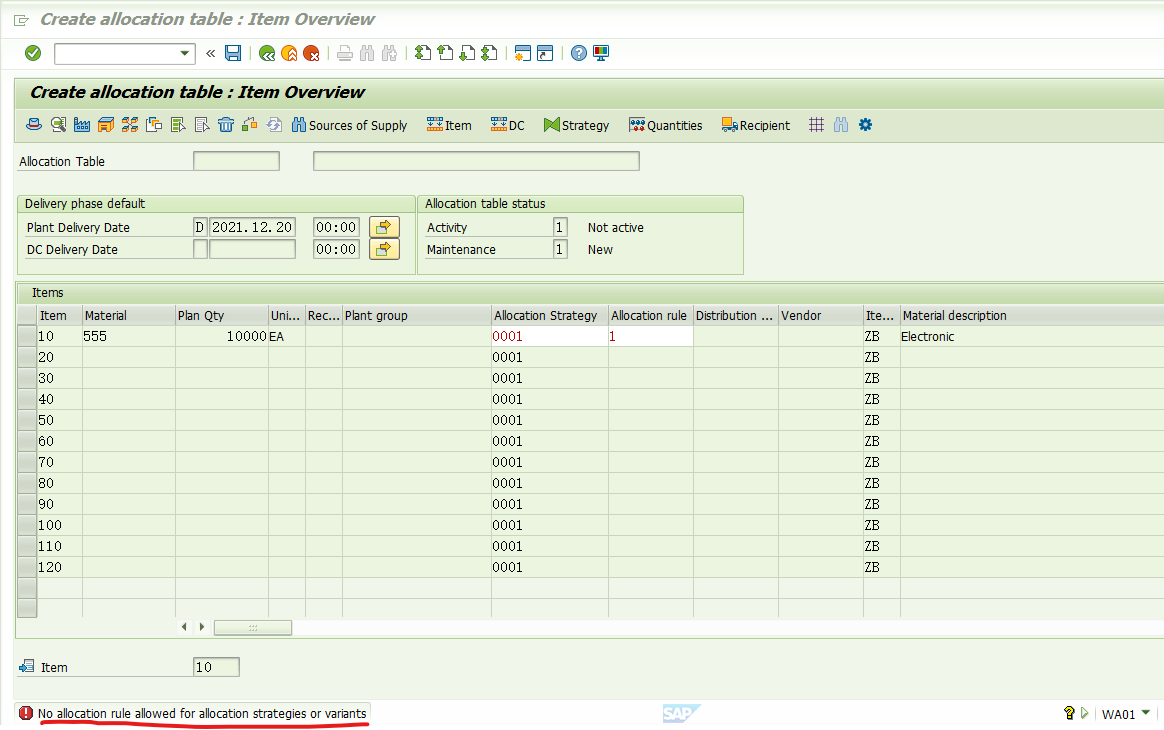Click the green select-all list icon
This screenshot has height=730, width=1164.
click(178, 125)
